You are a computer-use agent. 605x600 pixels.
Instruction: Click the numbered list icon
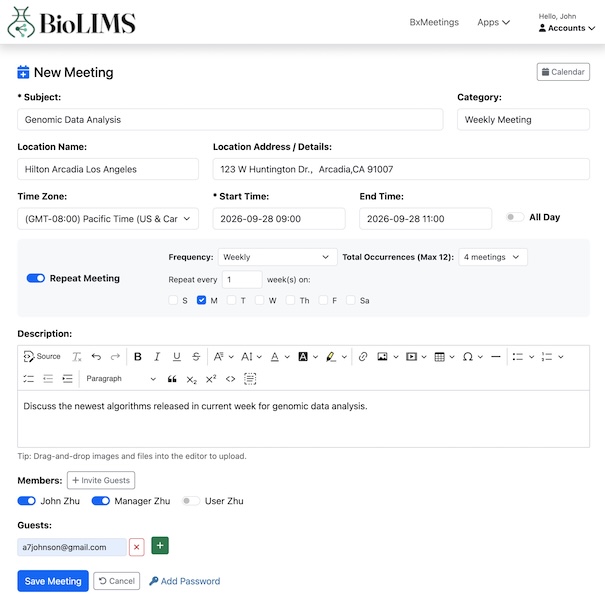tap(546, 357)
